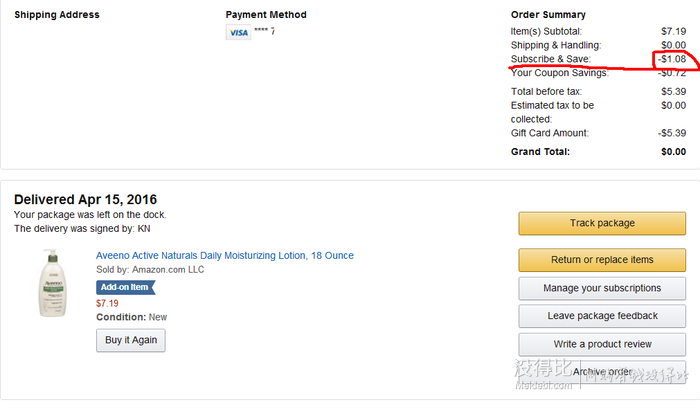This screenshot has height=409, width=700.
Task: Open Aveeno Active Naturals lotion product link
Action: coord(225,255)
